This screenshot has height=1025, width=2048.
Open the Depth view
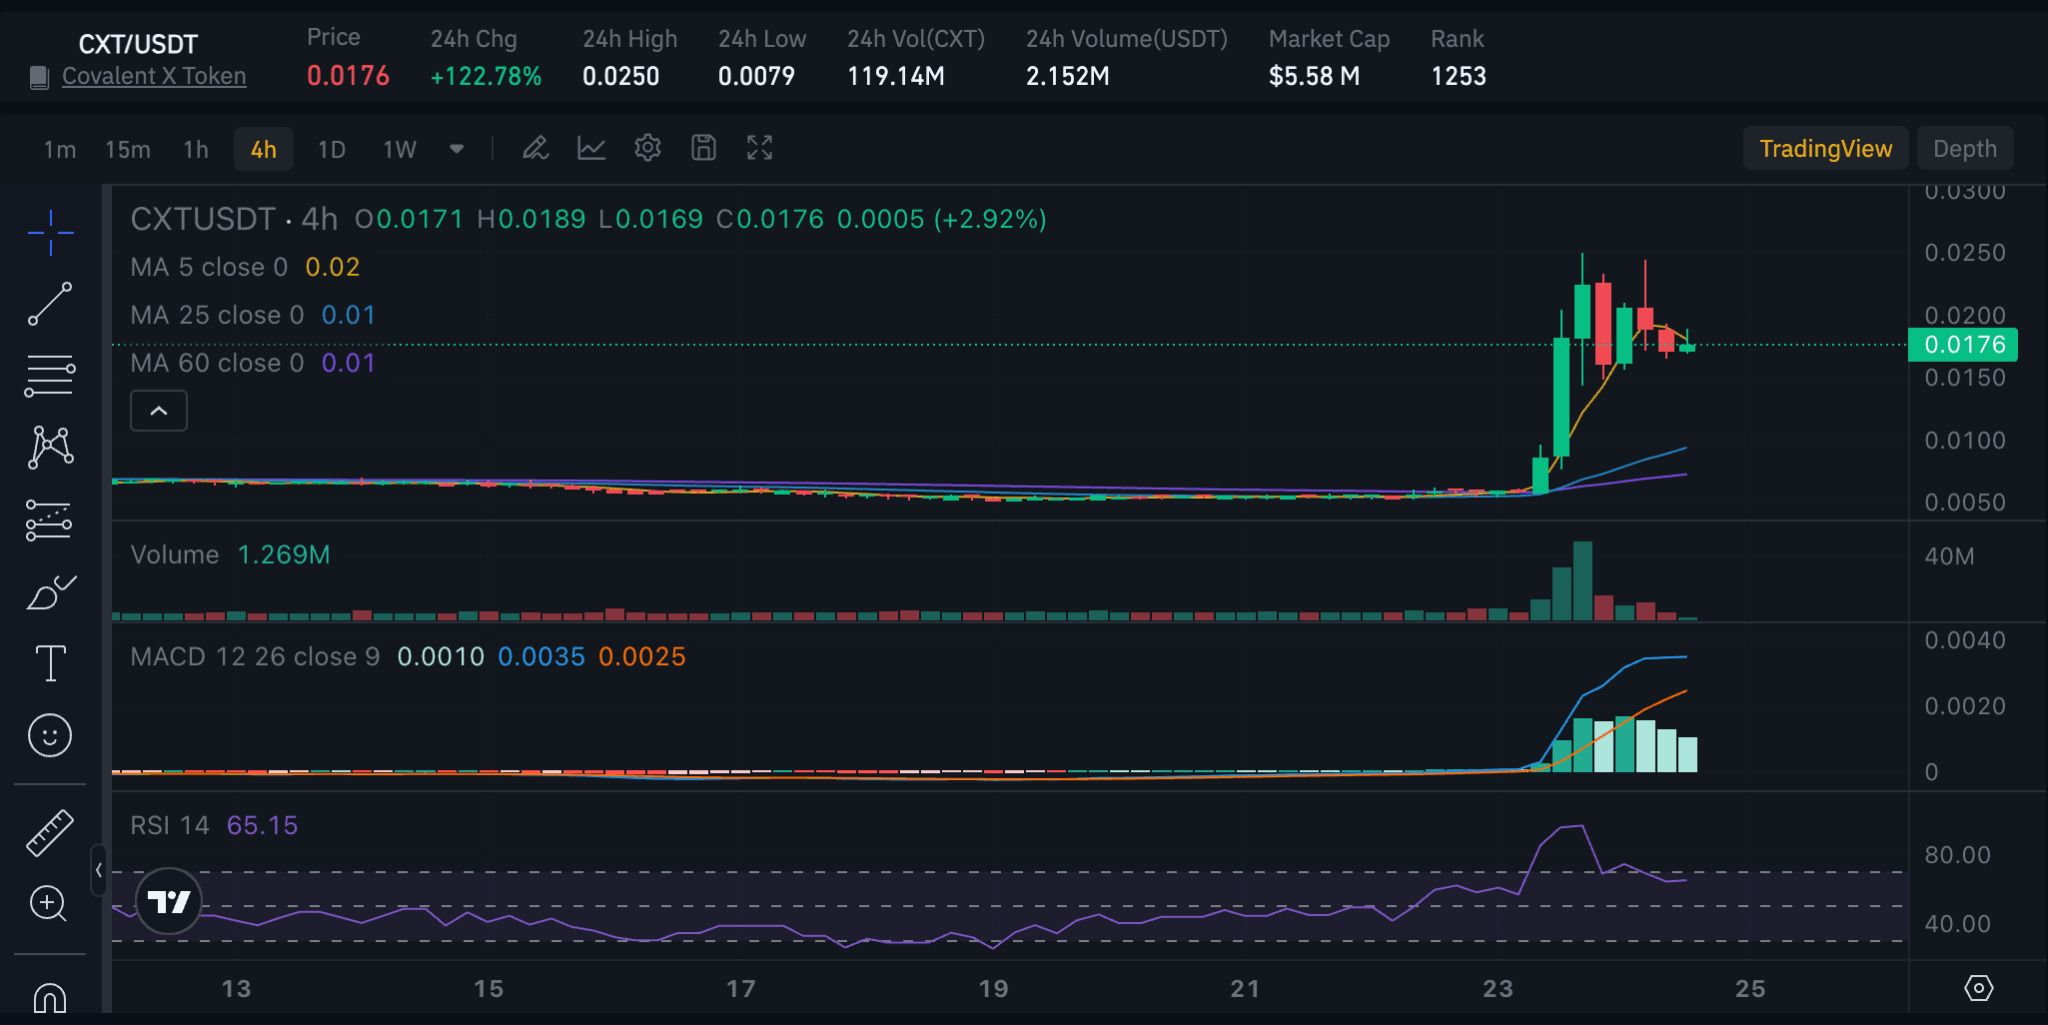1964,148
